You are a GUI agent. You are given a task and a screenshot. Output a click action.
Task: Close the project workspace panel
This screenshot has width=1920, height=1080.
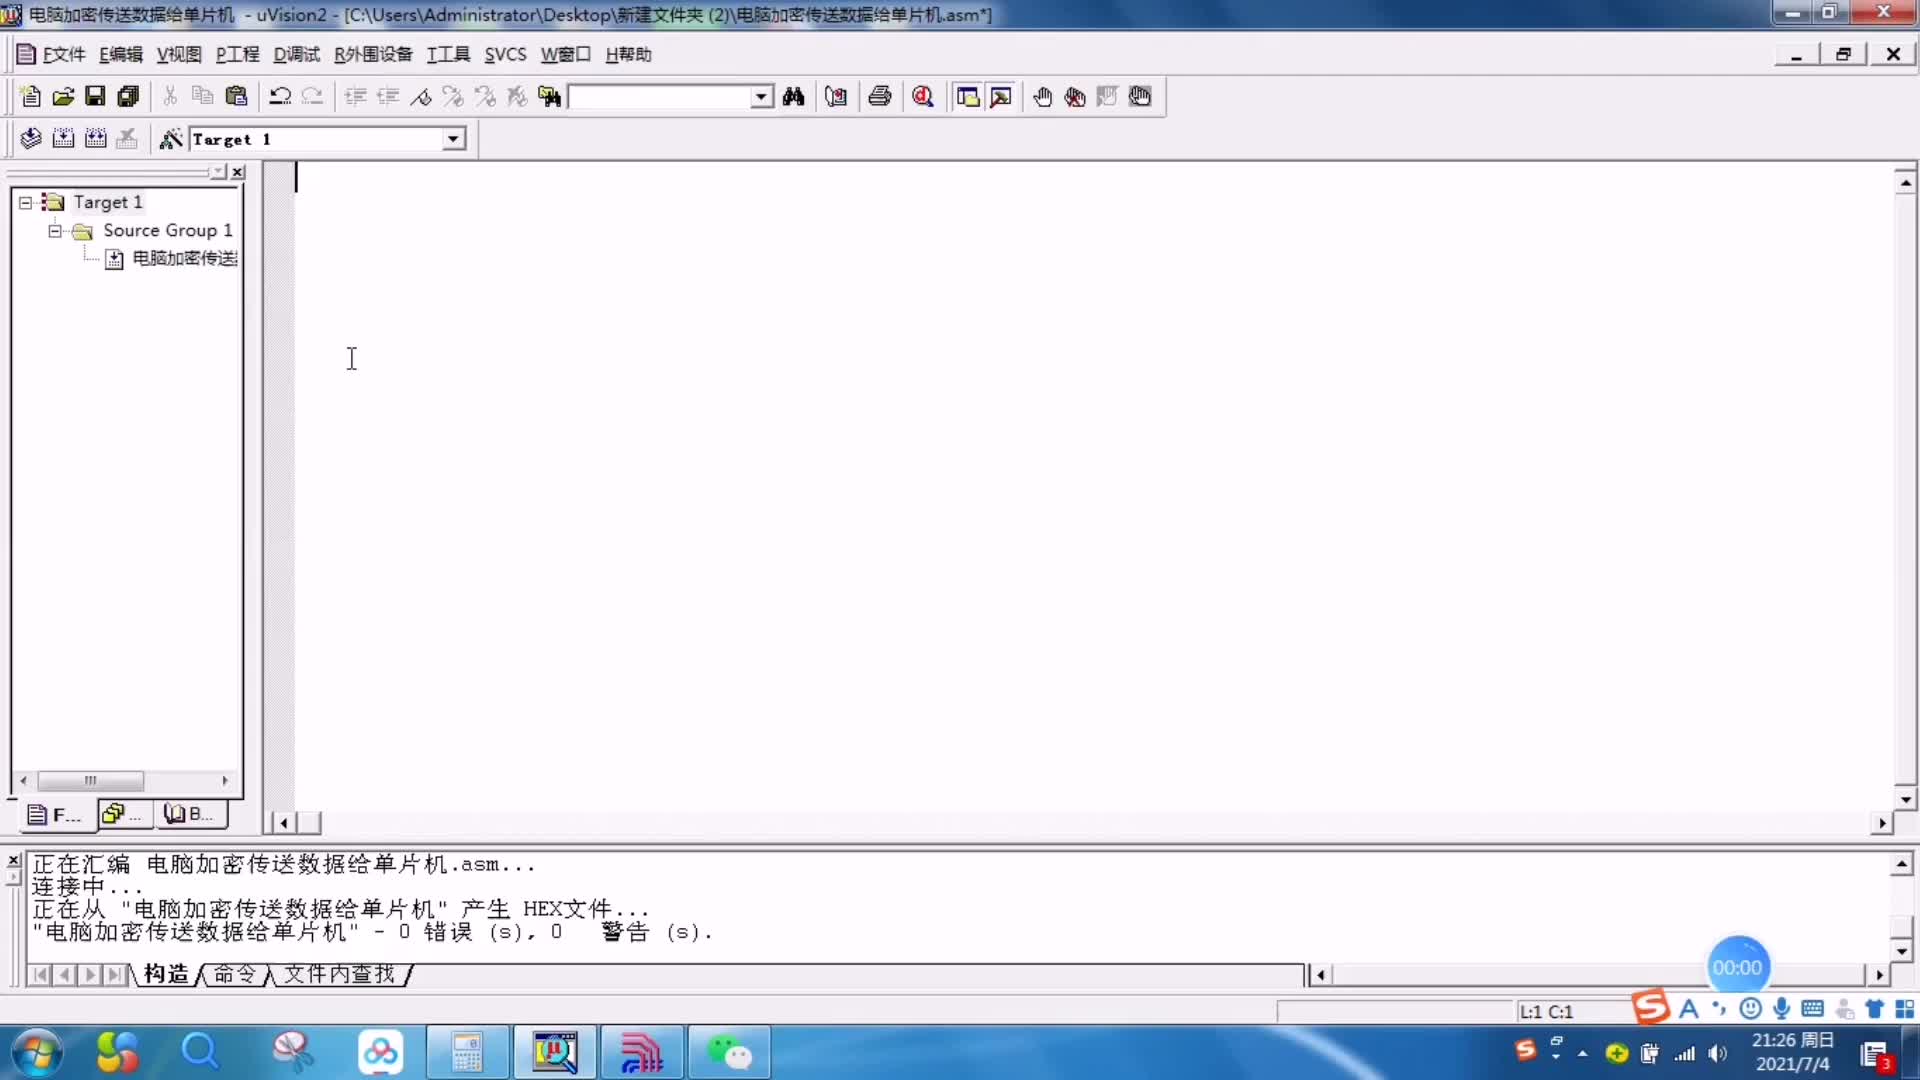[x=238, y=172]
